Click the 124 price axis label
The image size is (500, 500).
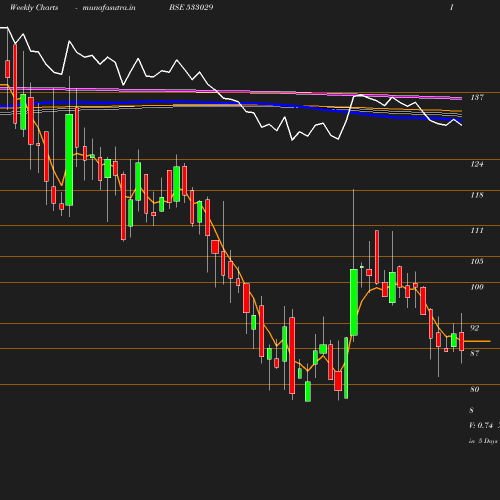pos(477,164)
